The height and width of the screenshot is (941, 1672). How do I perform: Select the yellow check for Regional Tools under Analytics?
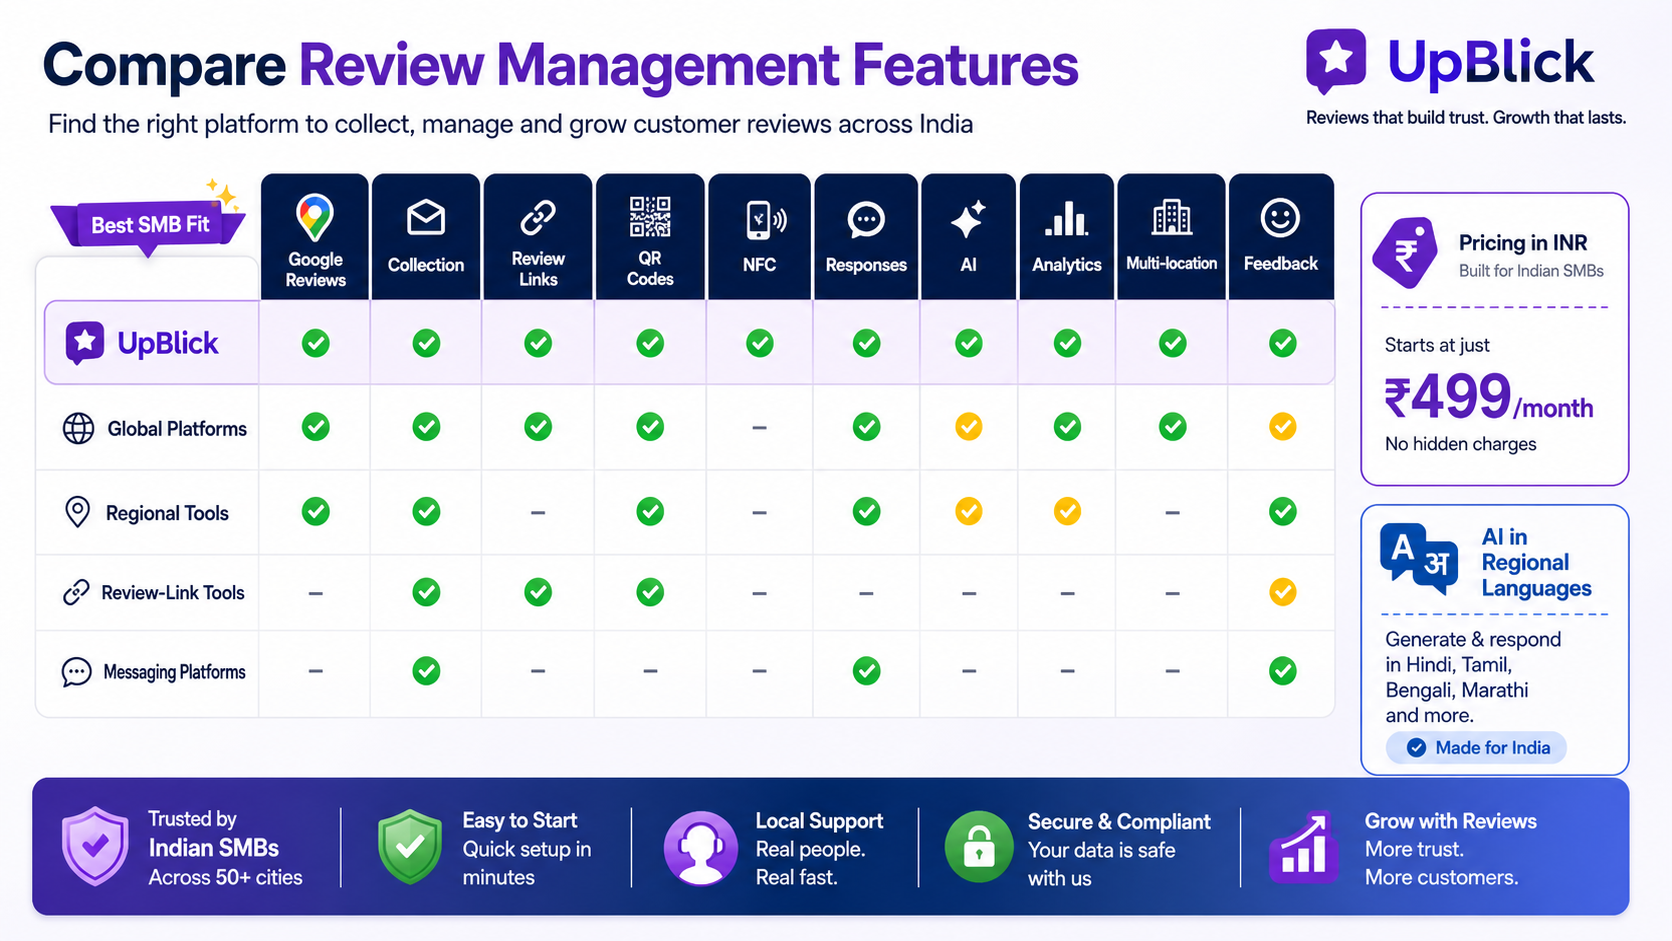click(1067, 512)
